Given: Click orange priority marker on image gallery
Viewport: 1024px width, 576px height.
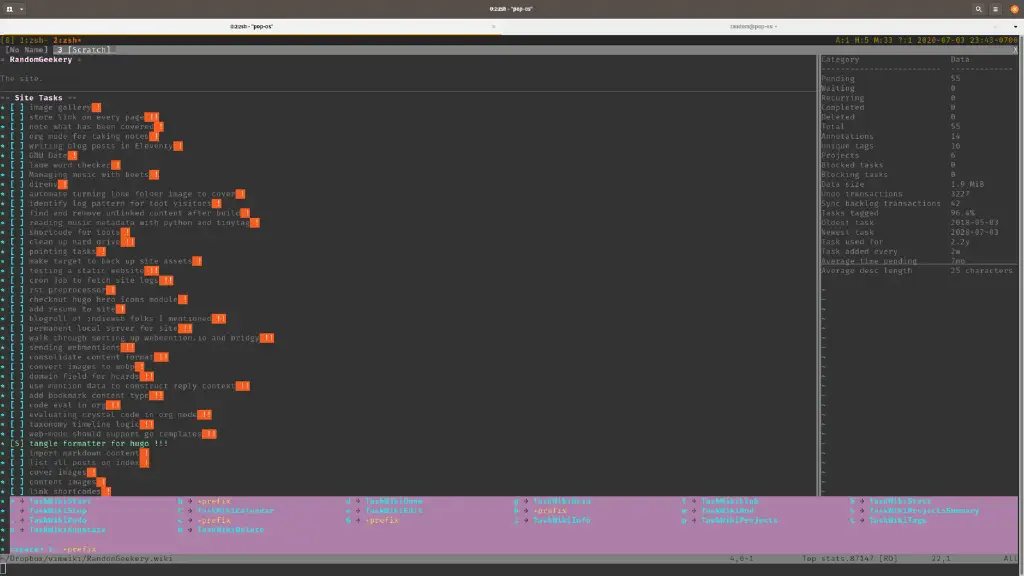Looking at the screenshot, I should point(97,107).
